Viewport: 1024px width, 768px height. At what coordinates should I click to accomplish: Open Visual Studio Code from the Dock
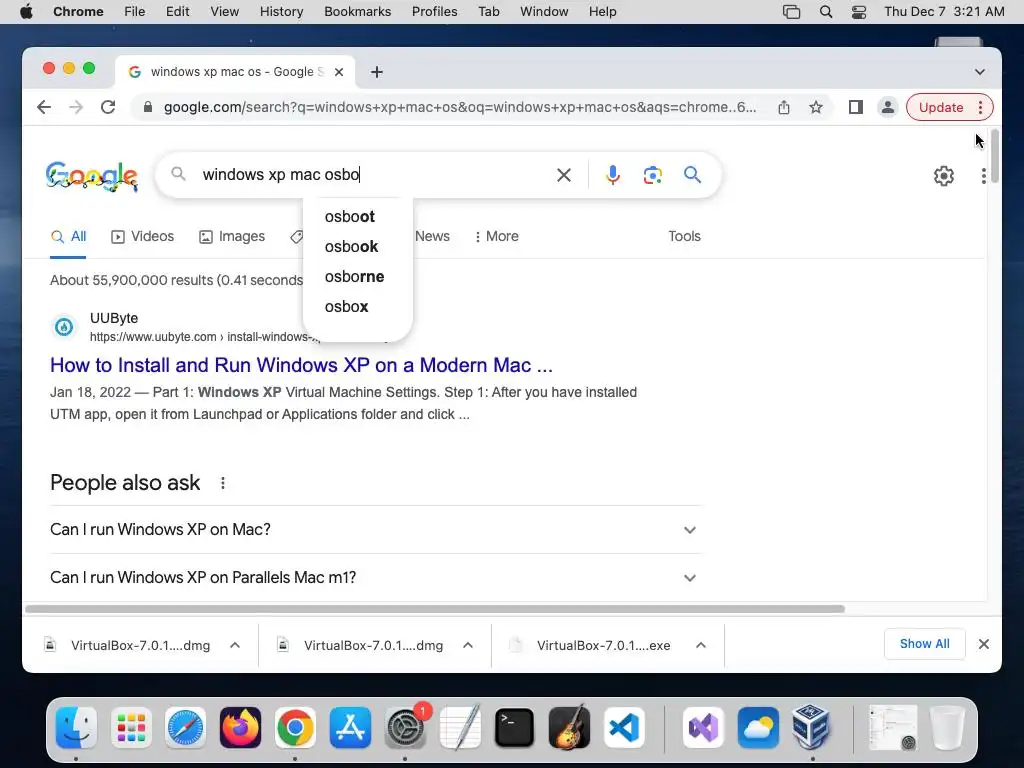tap(624, 728)
